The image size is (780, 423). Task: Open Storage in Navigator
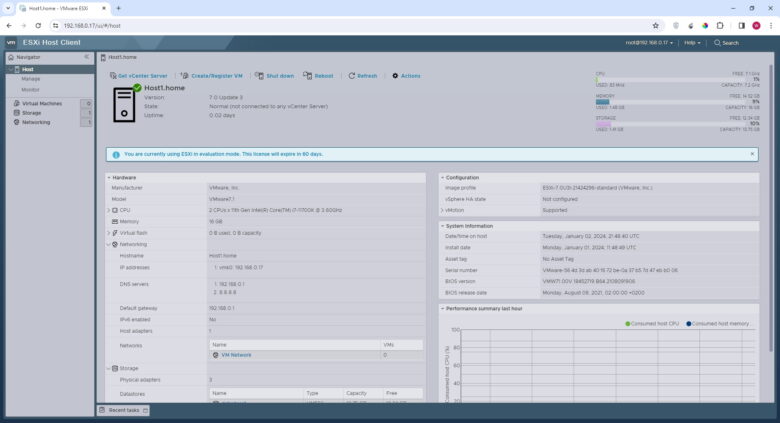(32, 113)
